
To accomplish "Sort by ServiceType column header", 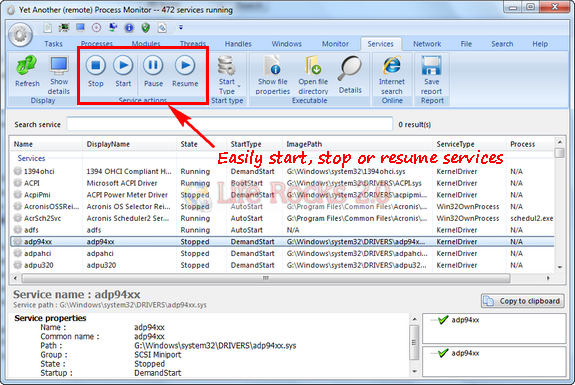I will [469, 144].
